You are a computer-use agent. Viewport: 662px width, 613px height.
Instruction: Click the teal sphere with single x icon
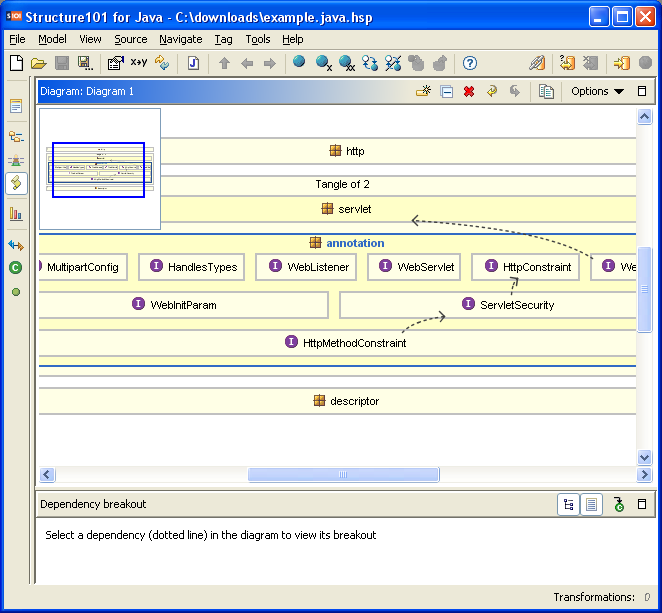coord(323,63)
